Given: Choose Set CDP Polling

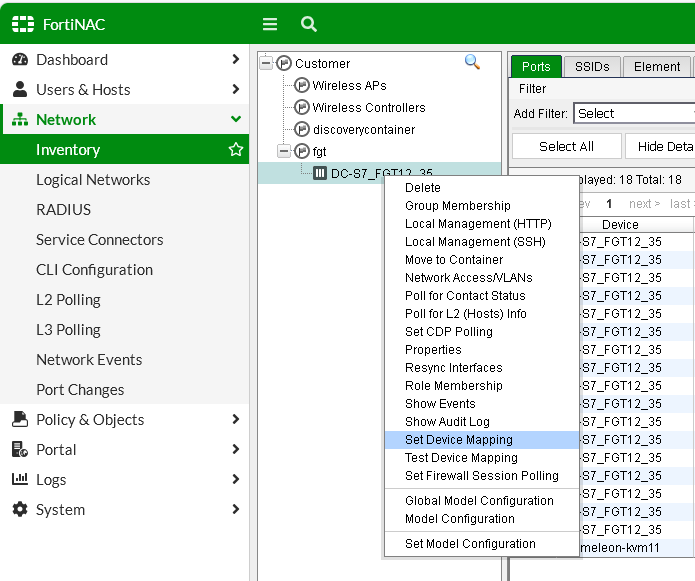Looking at the screenshot, I should [x=482, y=331].
